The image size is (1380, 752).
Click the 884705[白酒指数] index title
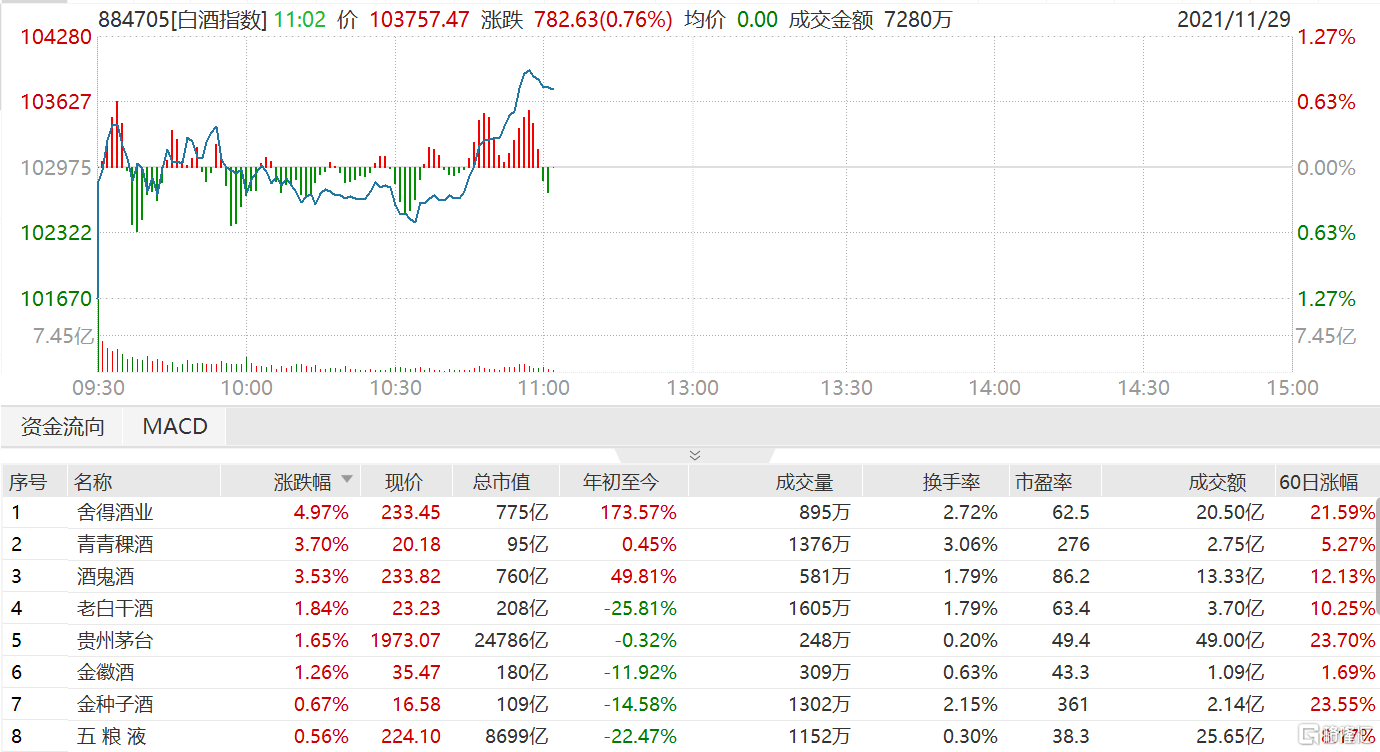point(182,19)
